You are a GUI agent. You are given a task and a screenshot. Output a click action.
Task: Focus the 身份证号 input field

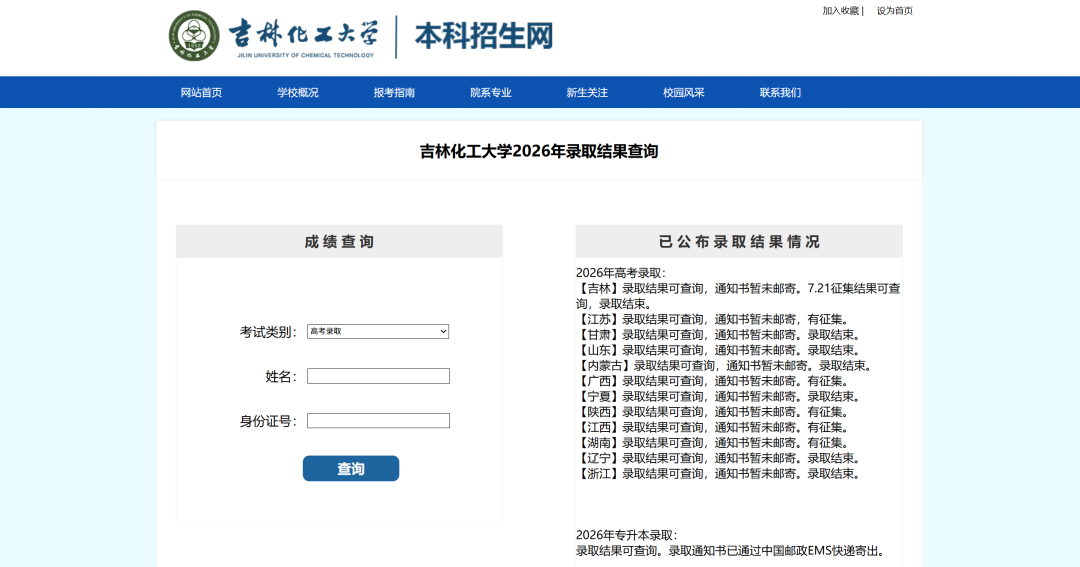[x=378, y=421]
